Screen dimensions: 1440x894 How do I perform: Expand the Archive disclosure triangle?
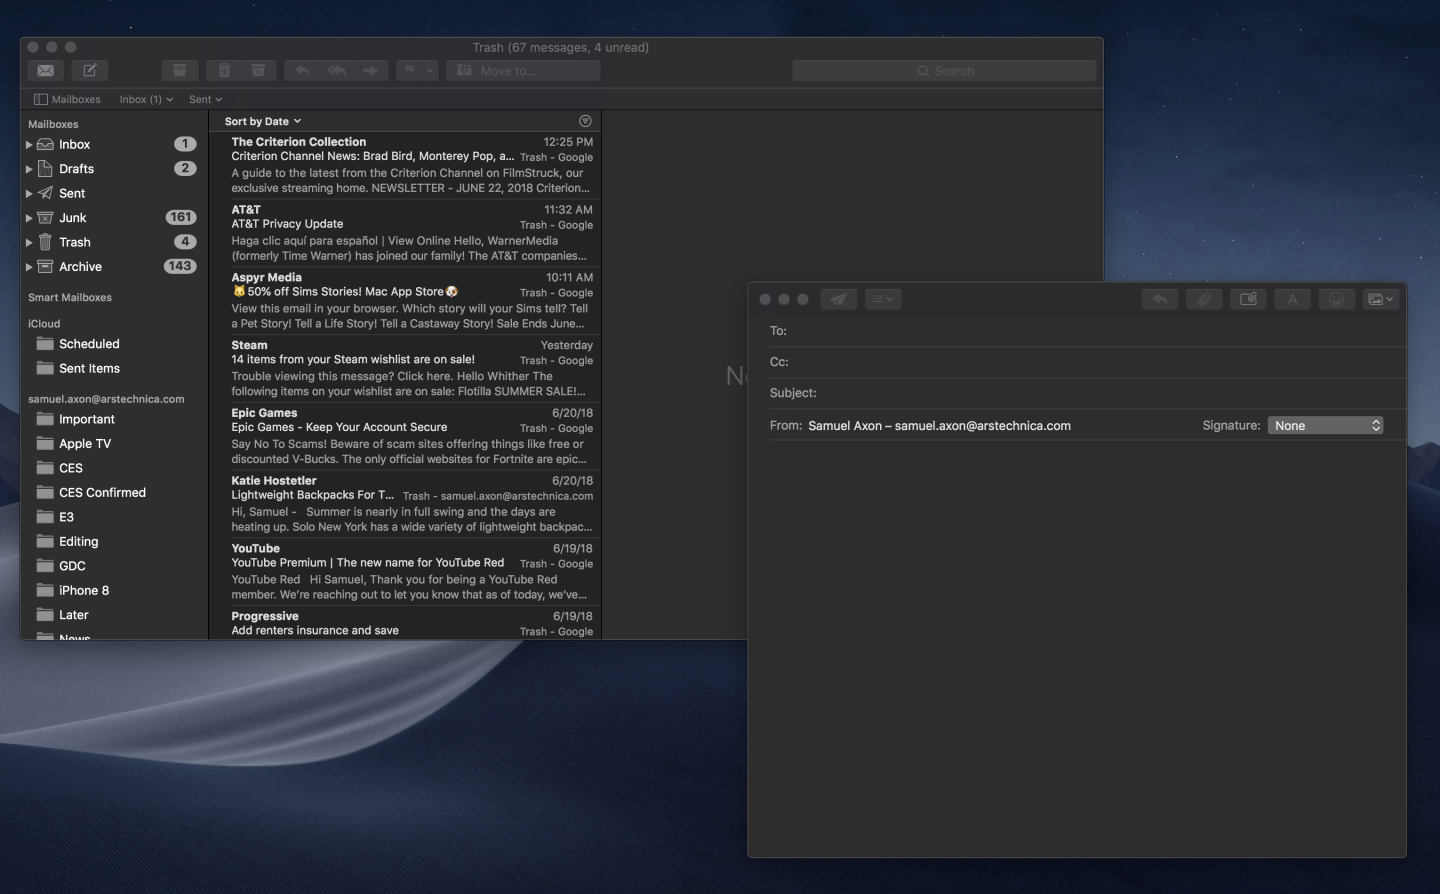click(x=29, y=267)
